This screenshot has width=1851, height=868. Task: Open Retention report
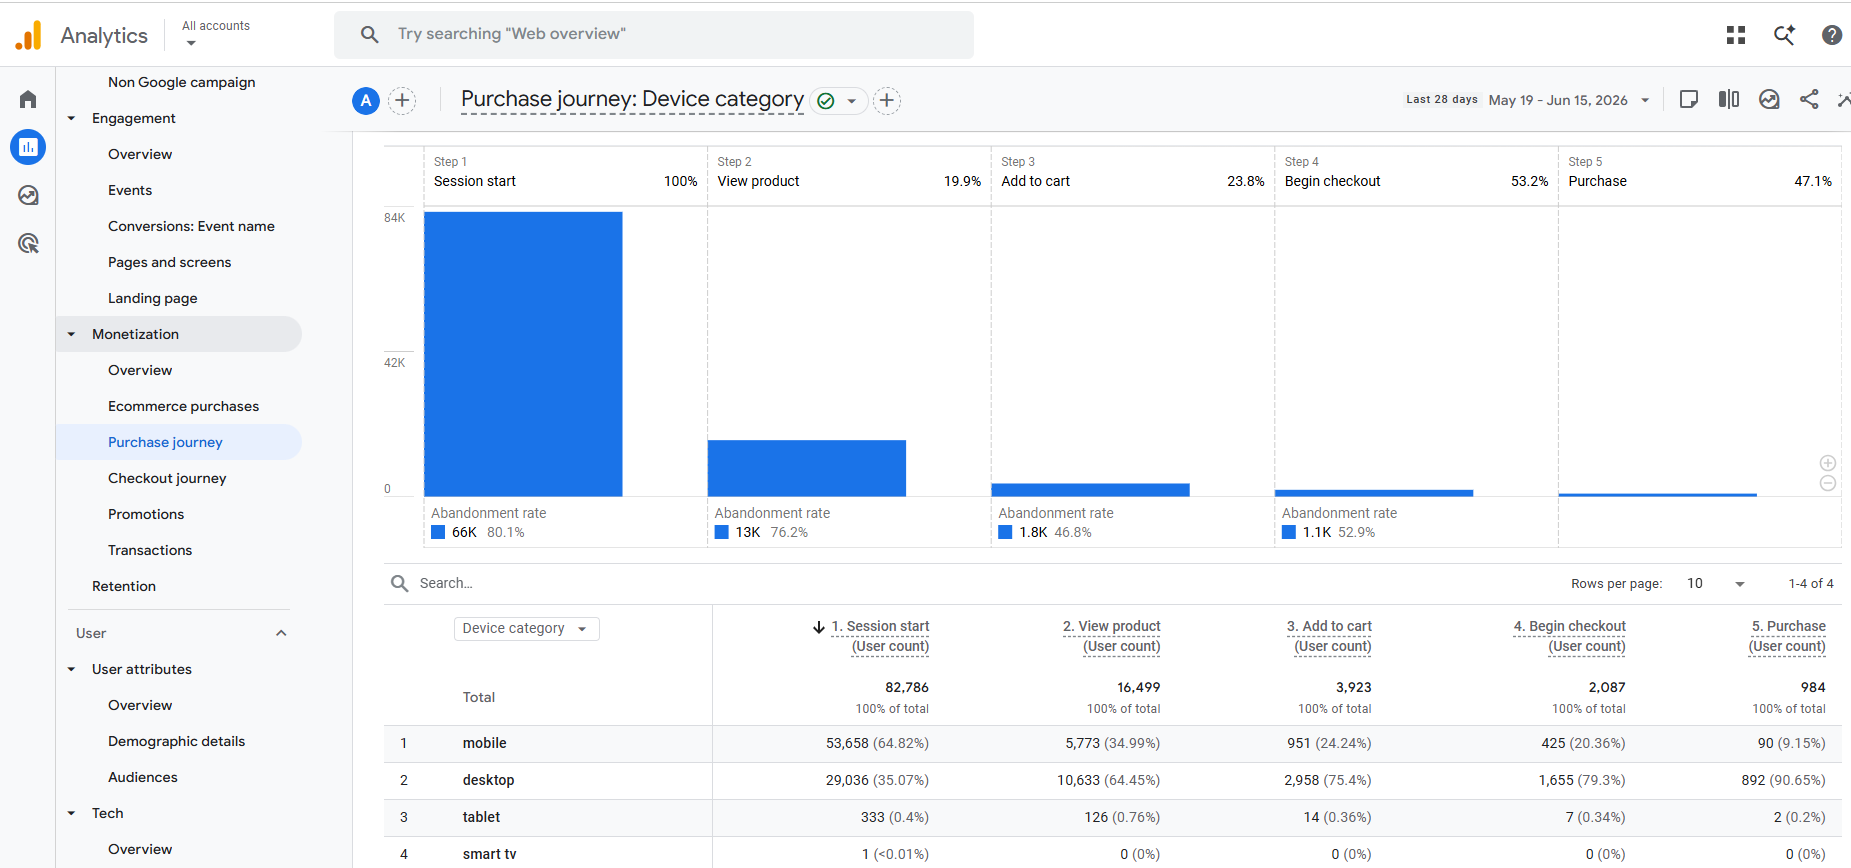coord(124,586)
